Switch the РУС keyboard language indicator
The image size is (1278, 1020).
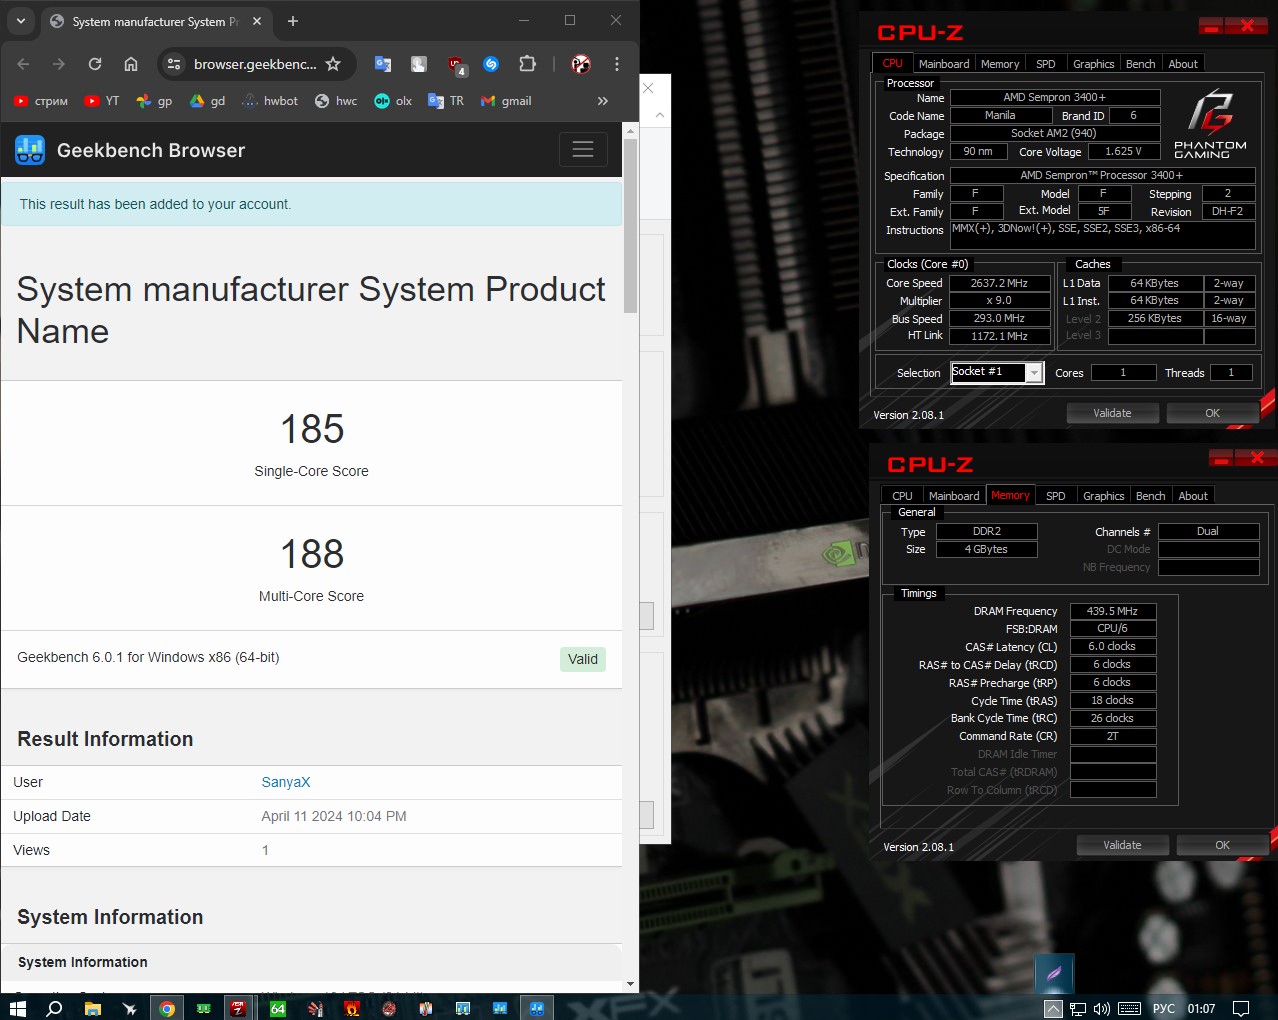coord(1164,1008)
